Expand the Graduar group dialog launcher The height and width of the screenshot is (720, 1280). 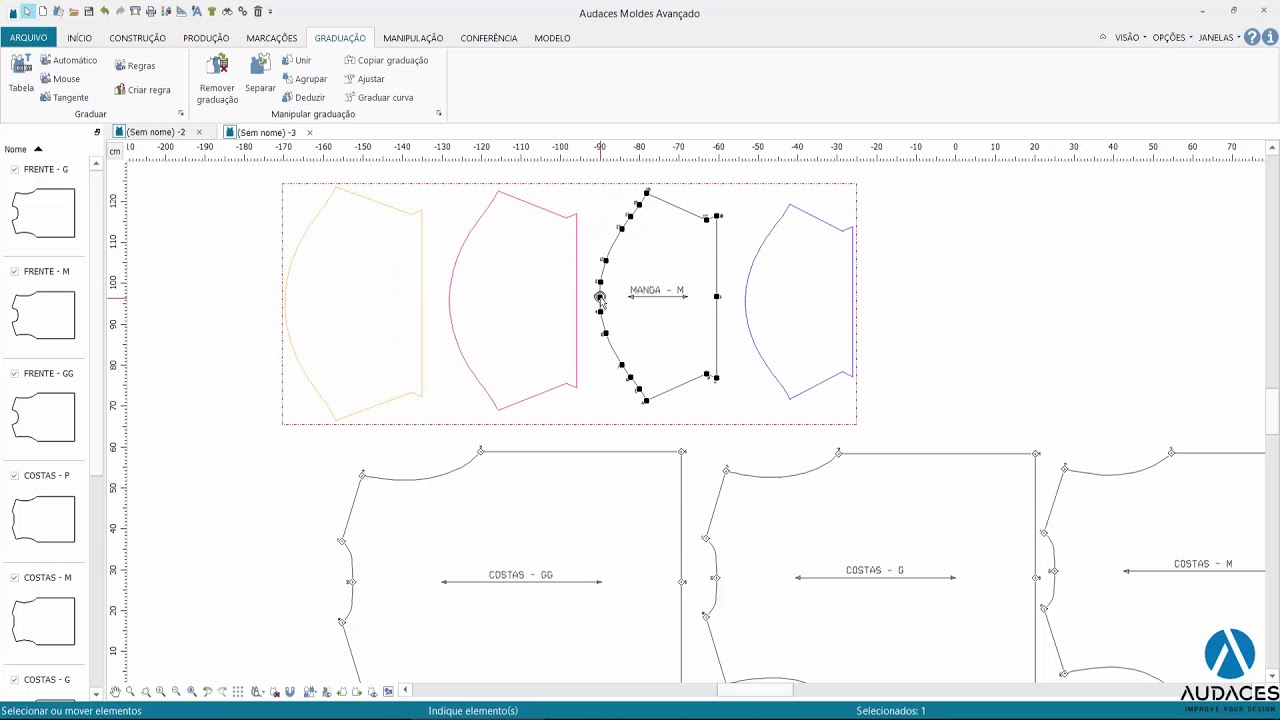tap(181, 113)
